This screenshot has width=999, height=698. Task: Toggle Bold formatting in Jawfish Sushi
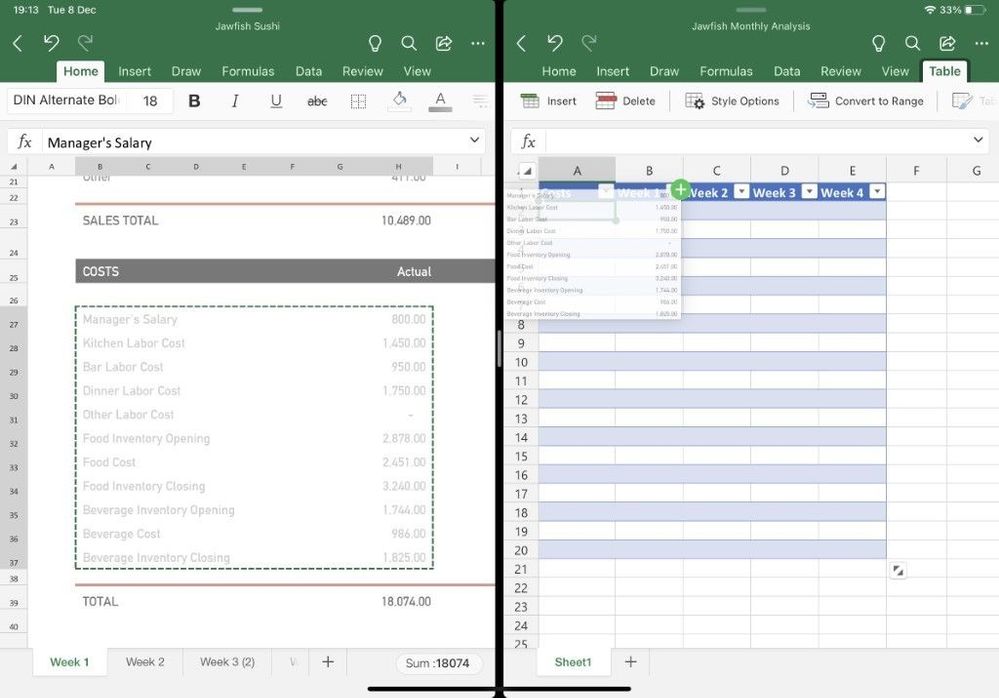pos(194,101)
